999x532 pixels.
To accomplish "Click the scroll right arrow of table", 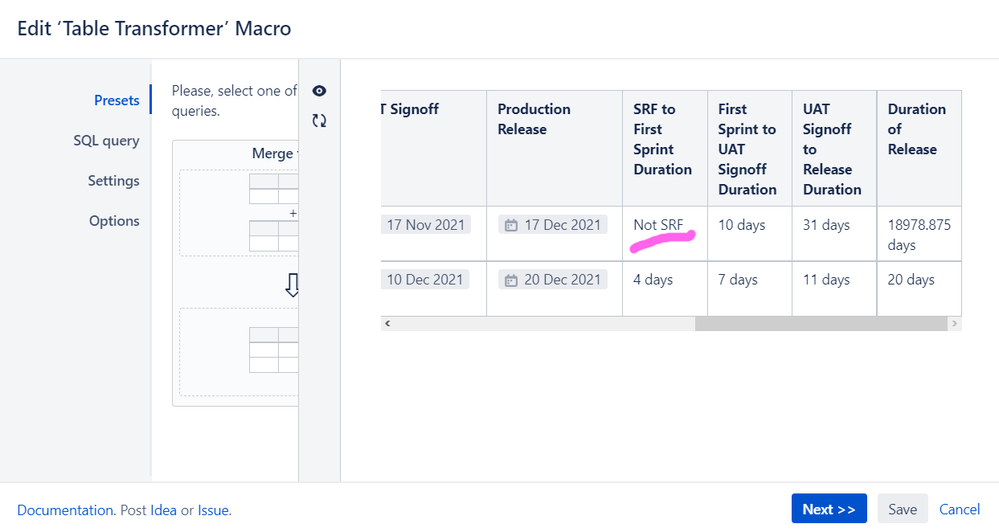I will 954,324.
